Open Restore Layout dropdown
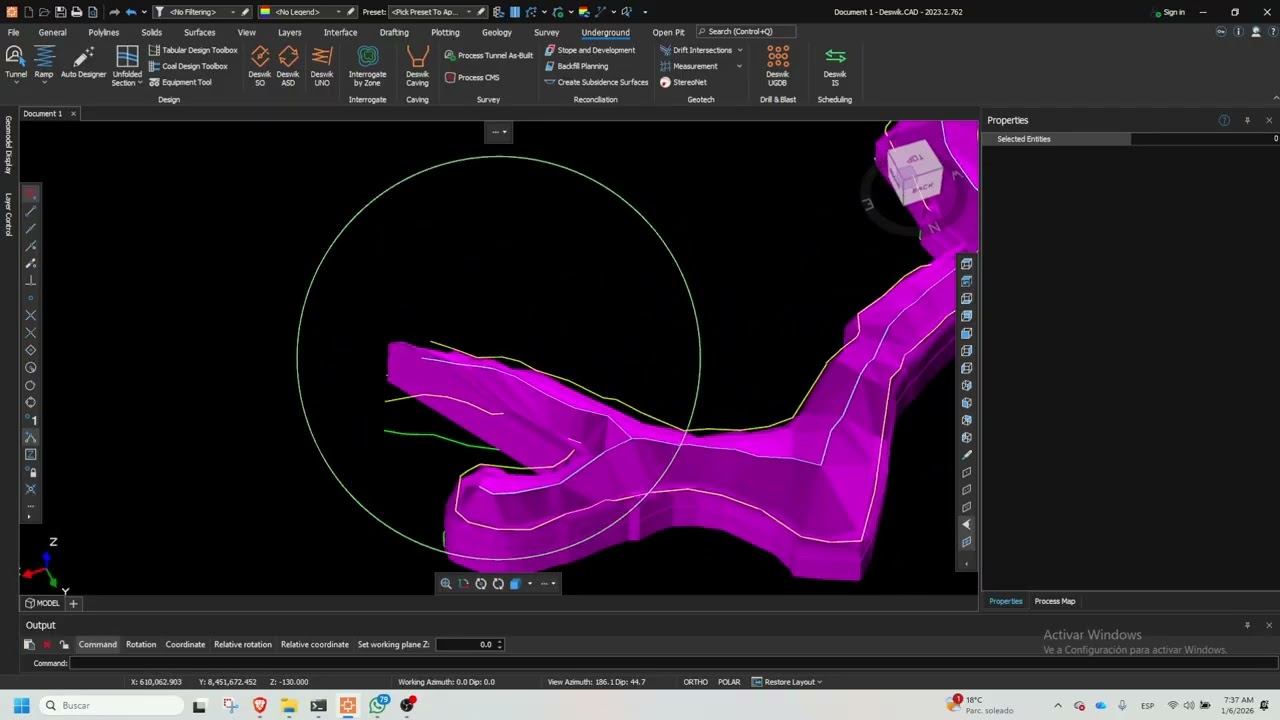 [787, 682]
